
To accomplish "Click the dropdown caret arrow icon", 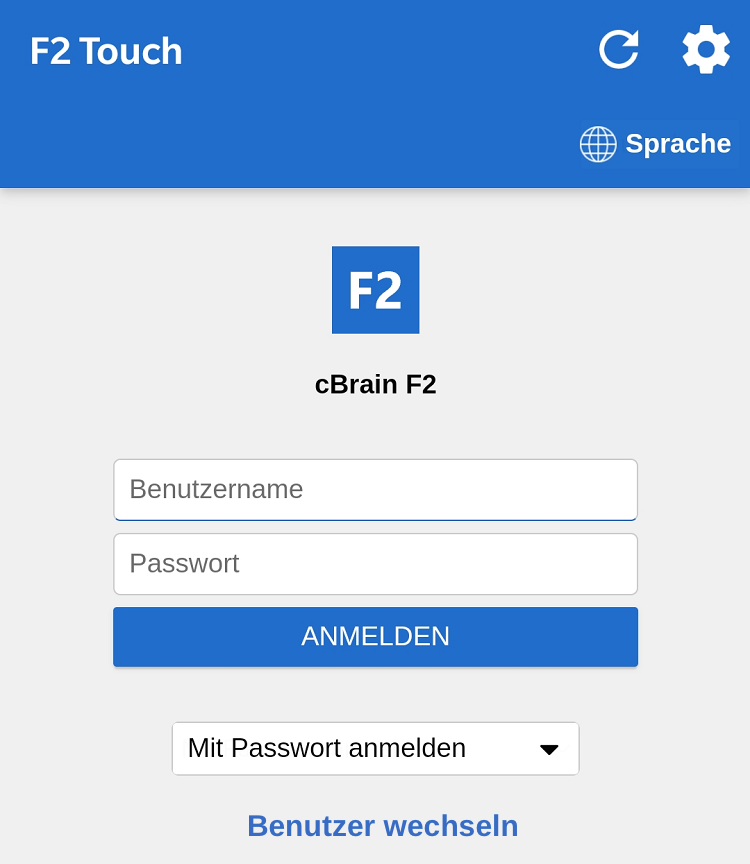I will coord(549,749).
